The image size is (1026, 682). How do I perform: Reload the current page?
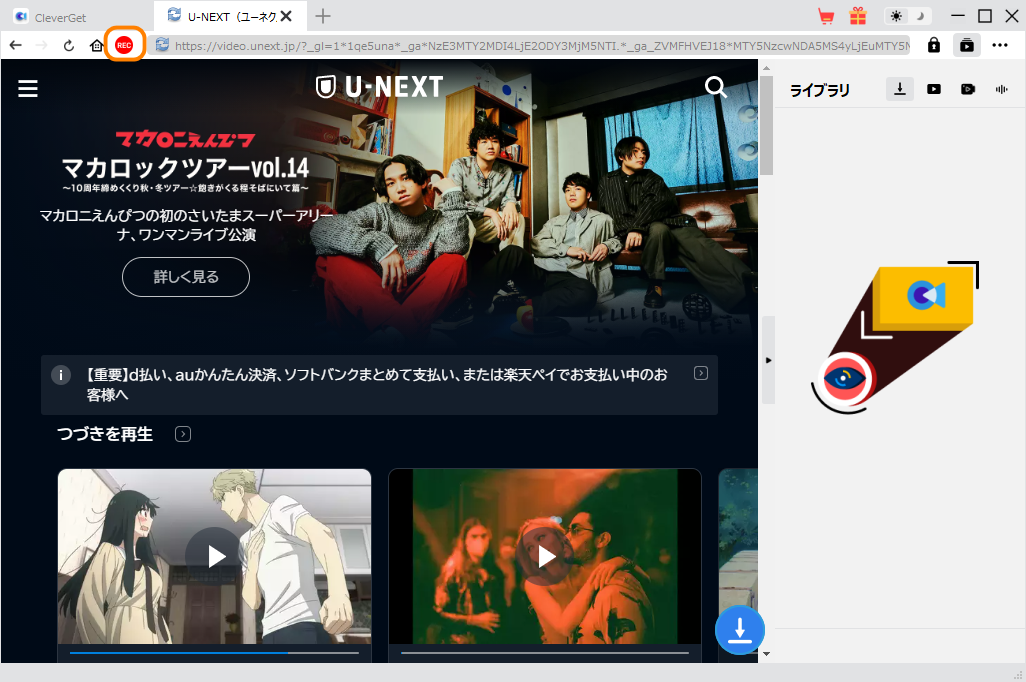coord(69,45)
